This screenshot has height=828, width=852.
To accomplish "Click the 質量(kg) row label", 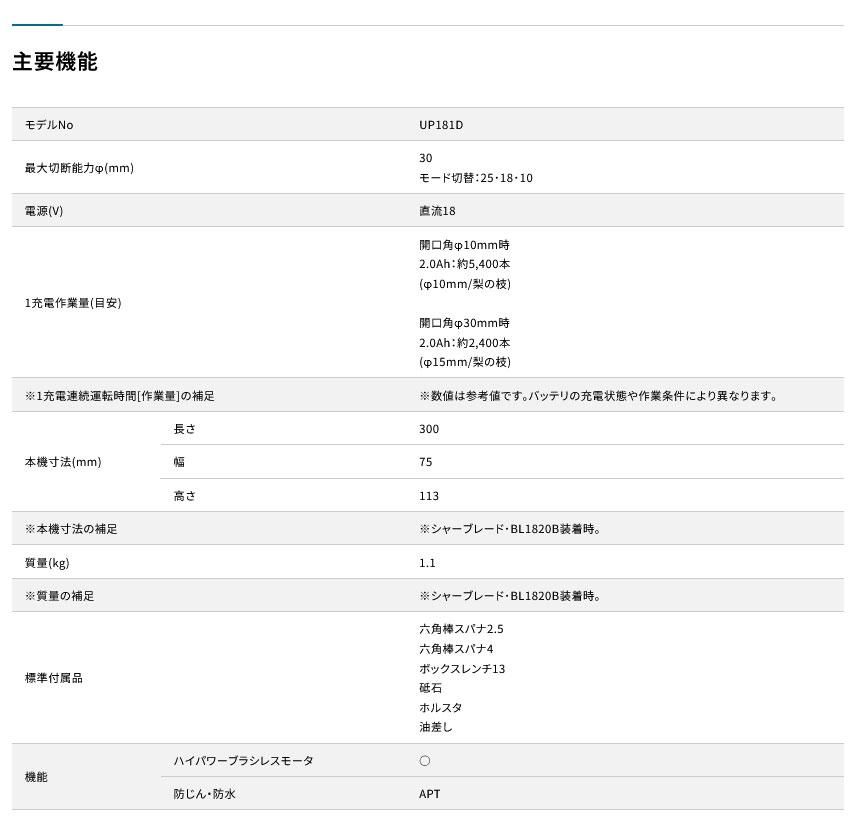I will (47, 563).
